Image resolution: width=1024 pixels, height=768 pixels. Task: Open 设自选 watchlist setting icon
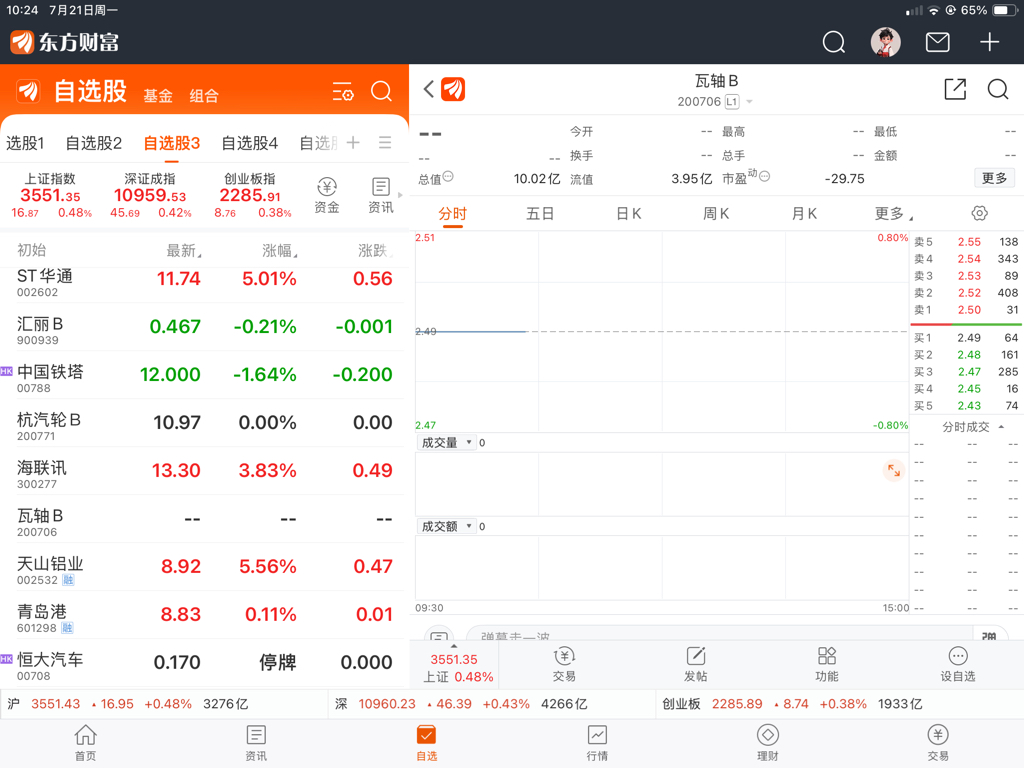957,664
